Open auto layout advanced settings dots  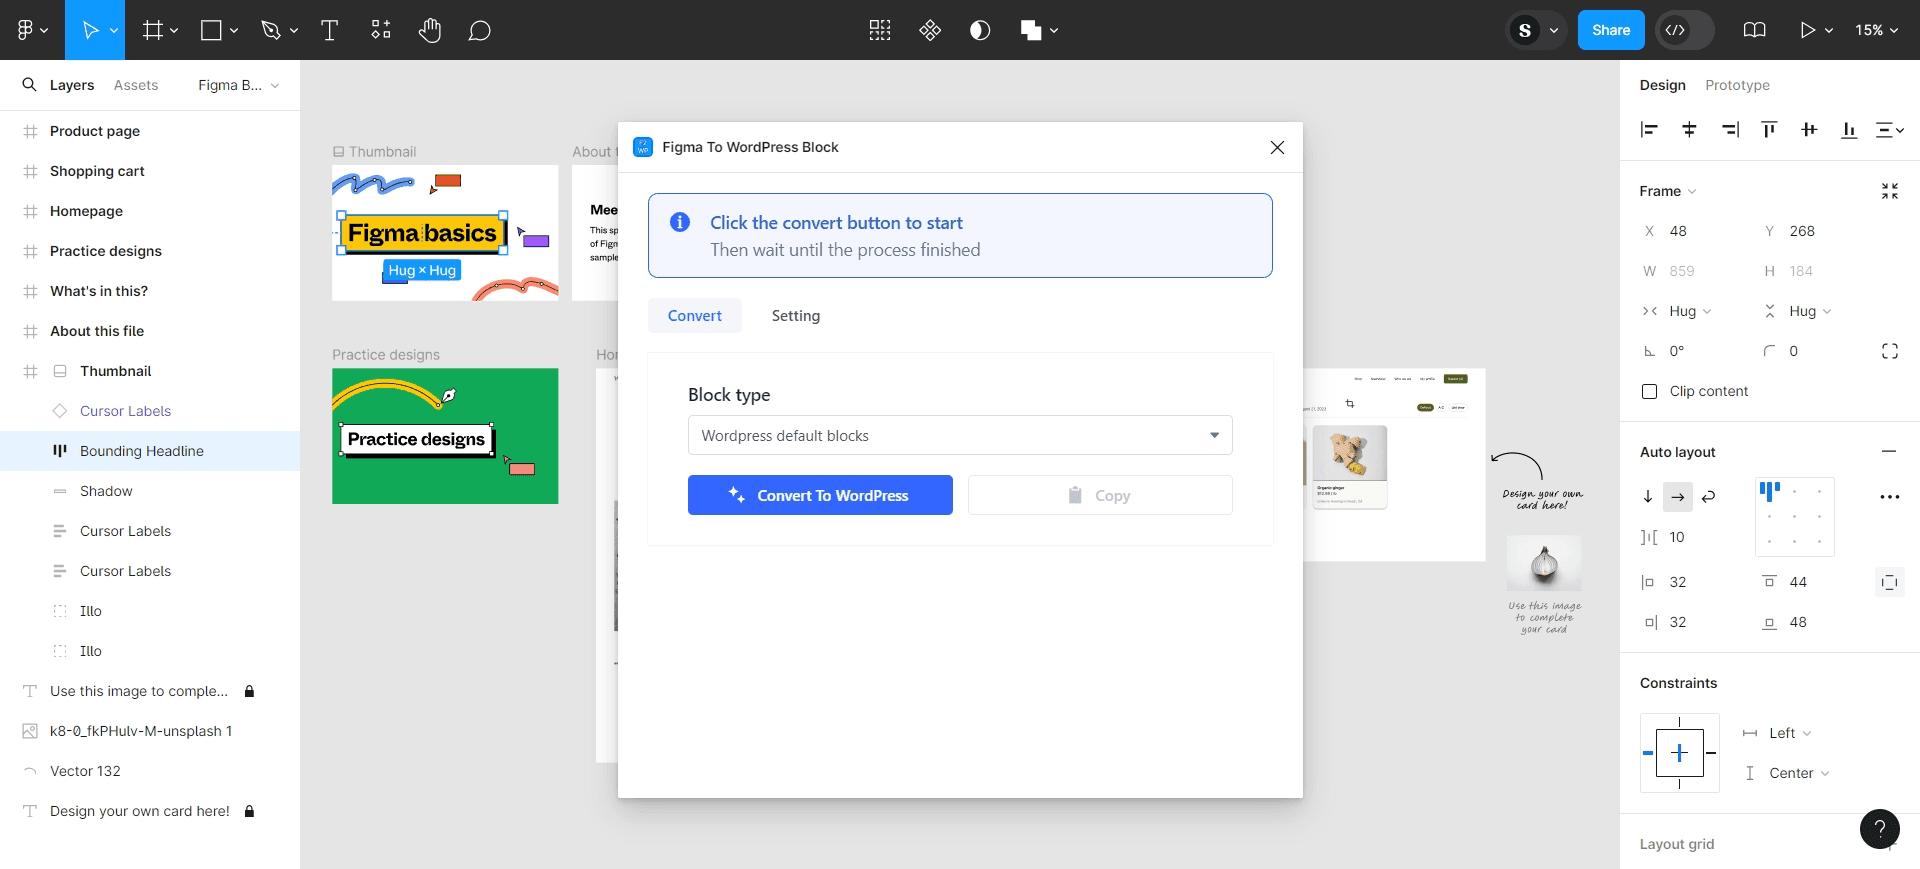[1889, 497]
